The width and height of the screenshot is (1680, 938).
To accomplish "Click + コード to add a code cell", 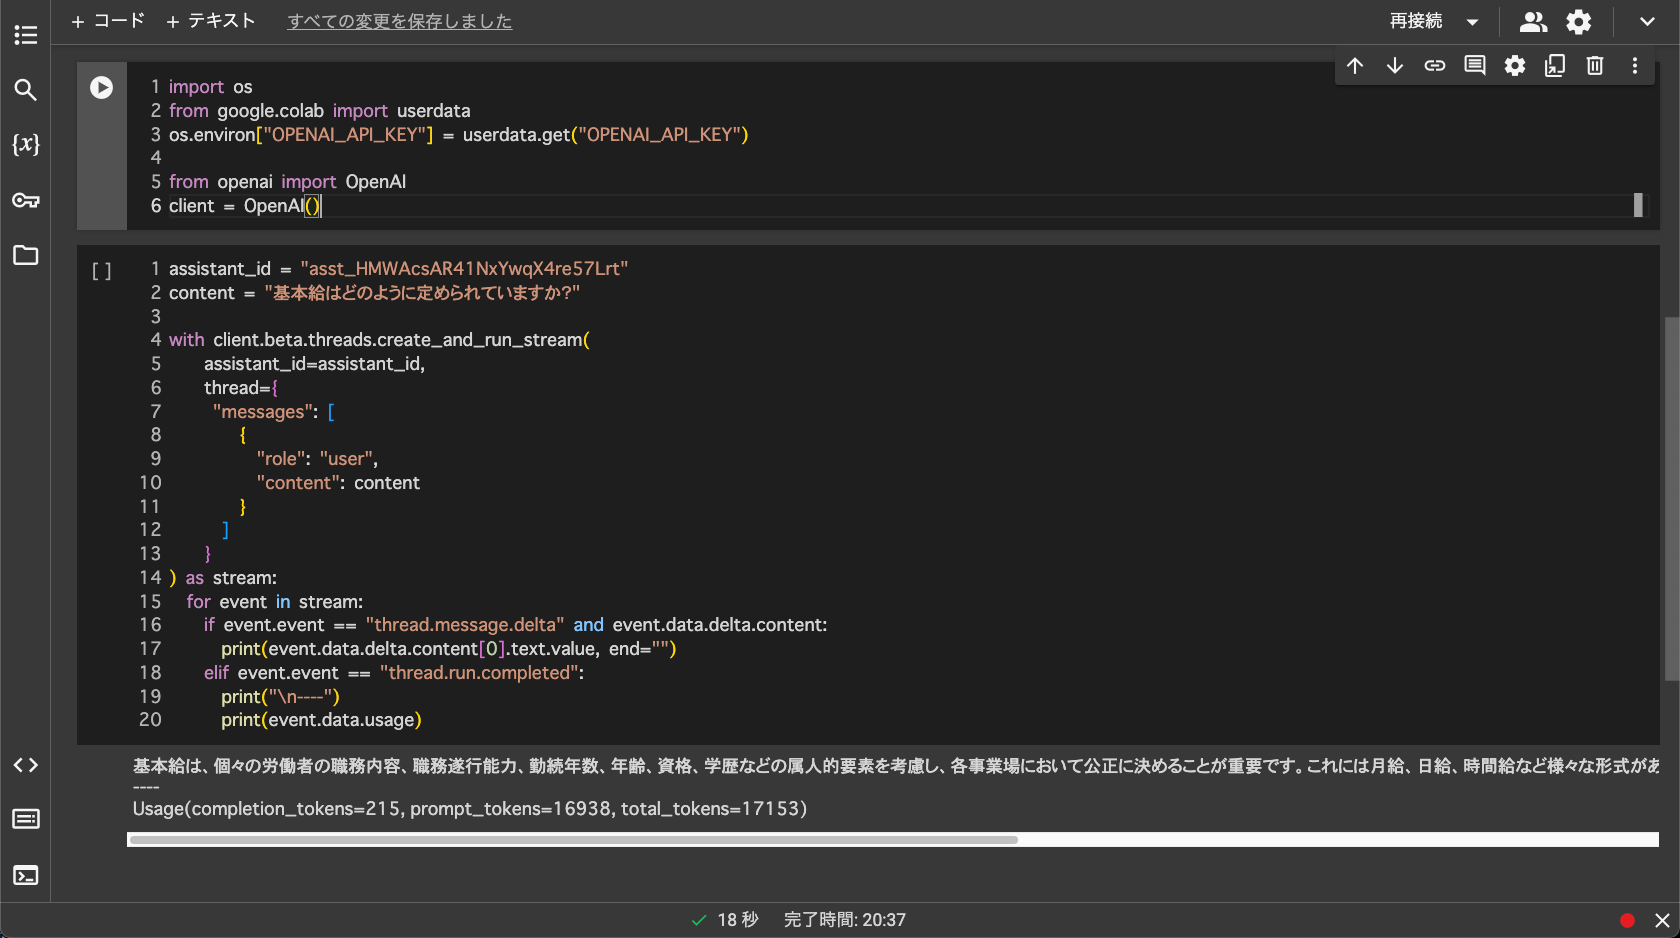I will tap(106, 20).
